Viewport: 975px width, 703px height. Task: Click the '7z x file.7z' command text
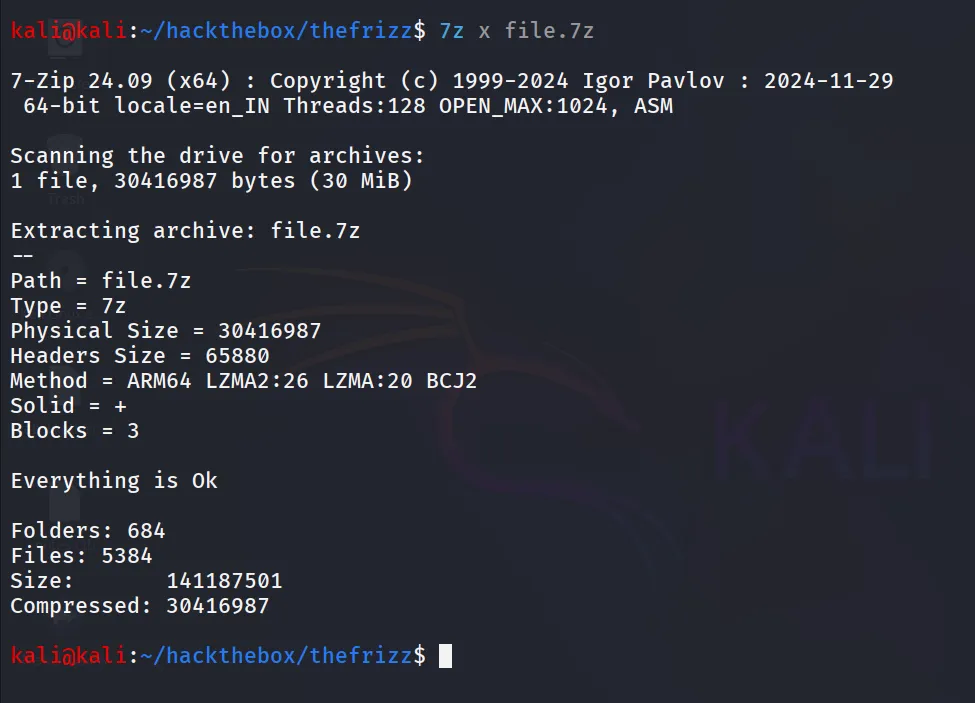point(516,30)
